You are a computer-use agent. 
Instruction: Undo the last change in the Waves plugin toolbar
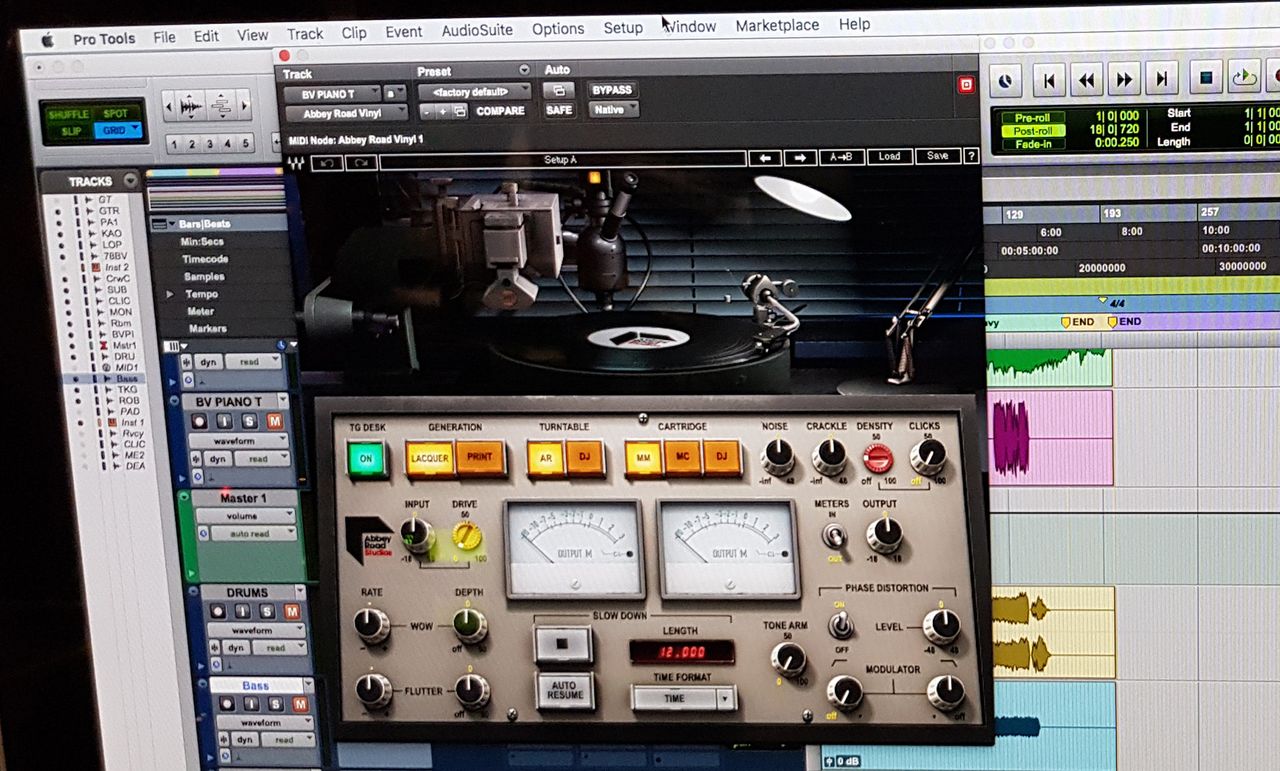click(x=327, y=162)
